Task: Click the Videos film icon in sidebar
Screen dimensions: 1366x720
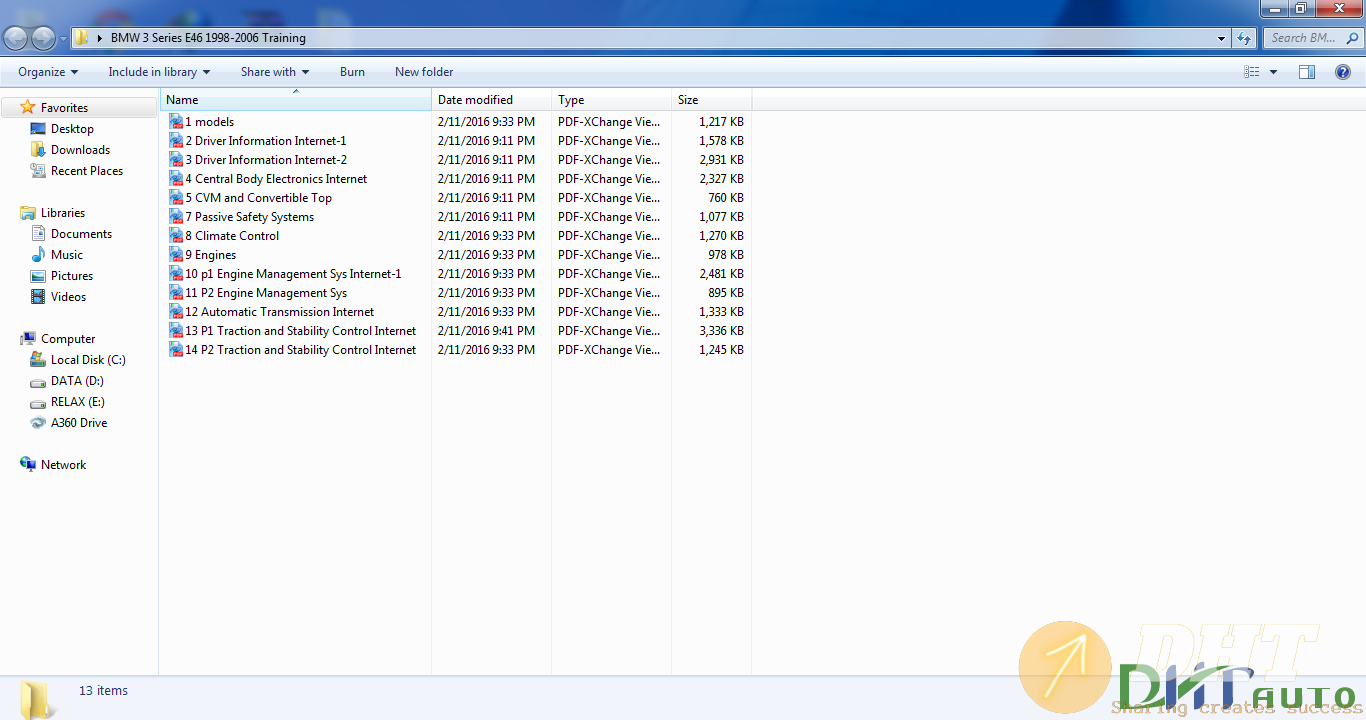Action: click(38, 297)
